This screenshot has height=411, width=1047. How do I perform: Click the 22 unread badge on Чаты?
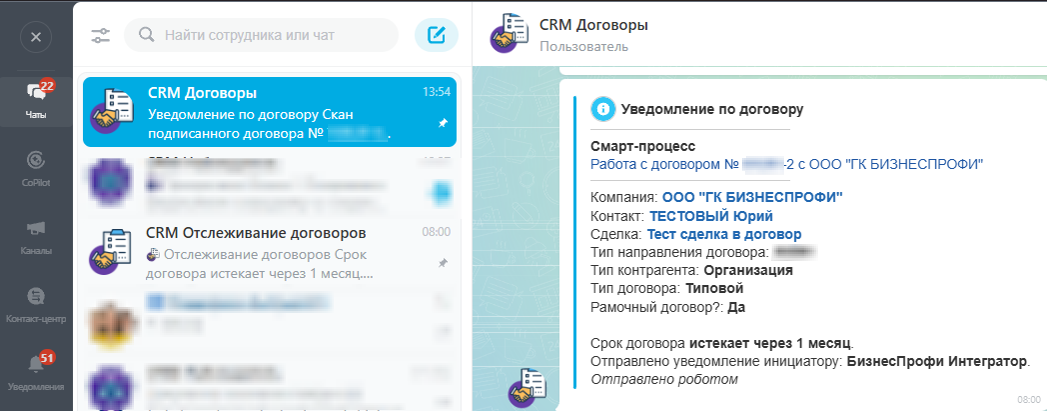pyautogui.click(x=47, y=85)
